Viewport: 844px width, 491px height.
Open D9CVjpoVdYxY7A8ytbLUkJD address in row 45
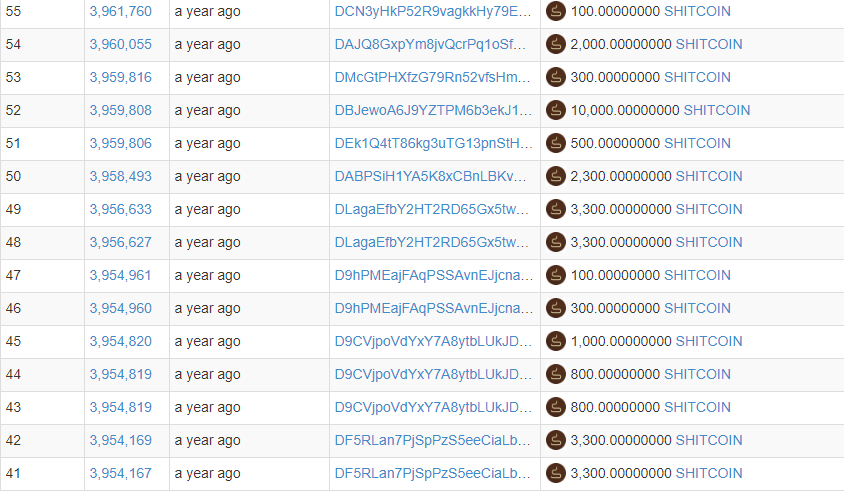tap(433, 341)
